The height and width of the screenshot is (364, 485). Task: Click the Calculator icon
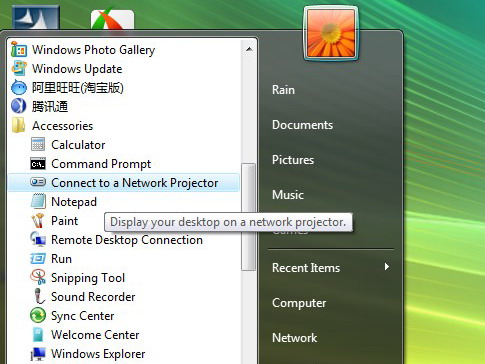(x=38, y=145)
